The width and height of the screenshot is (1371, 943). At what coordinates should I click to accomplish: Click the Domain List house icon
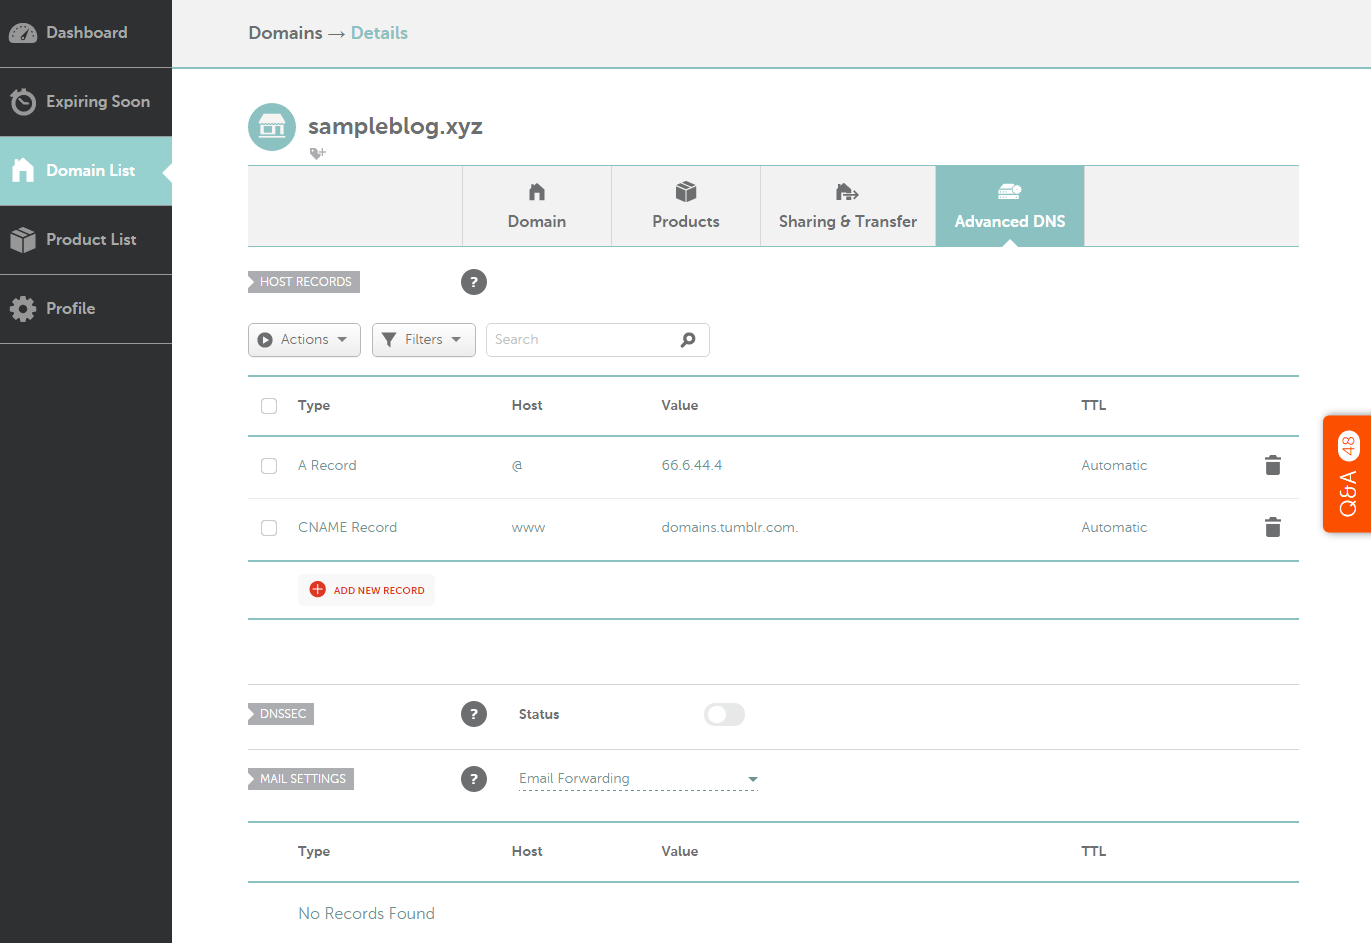23,170
